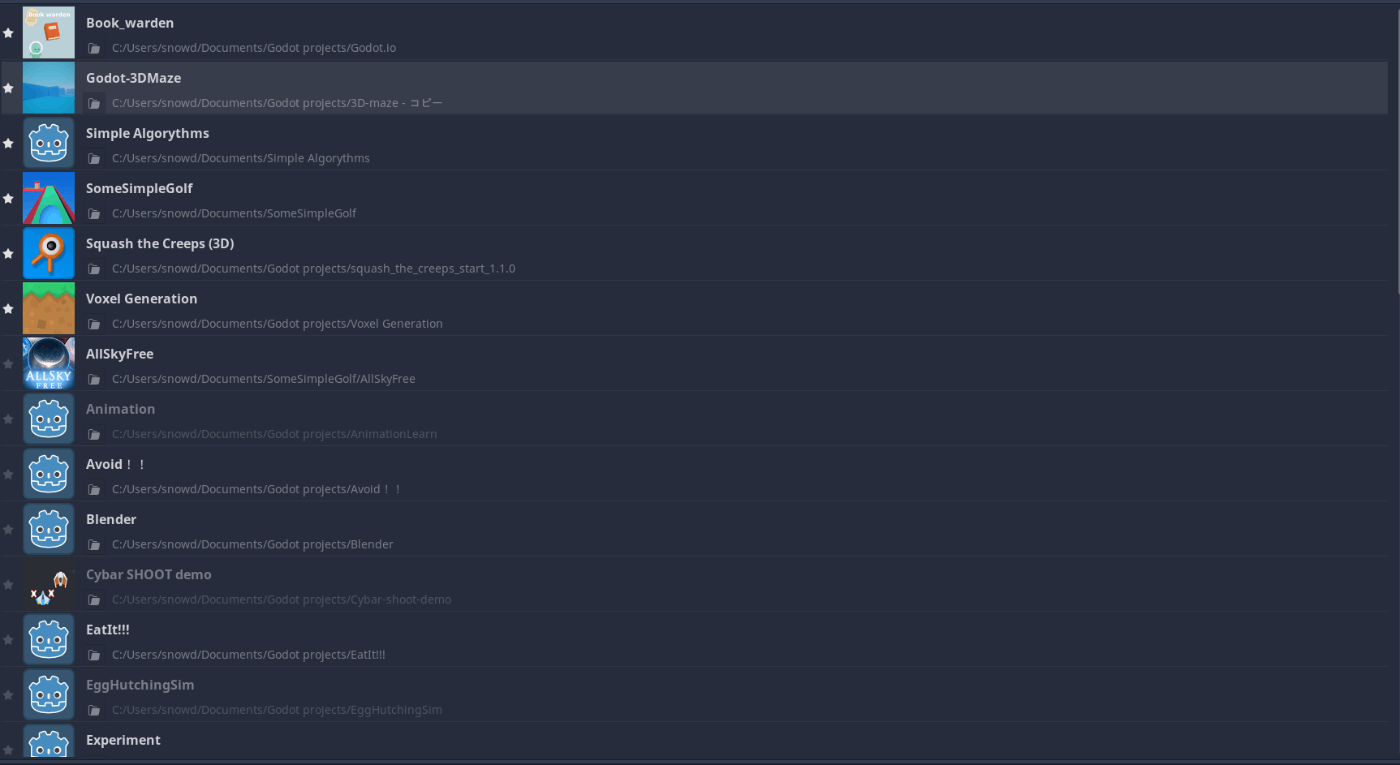Click path Documents/Simple Algorythms

[x=241, y=158]
